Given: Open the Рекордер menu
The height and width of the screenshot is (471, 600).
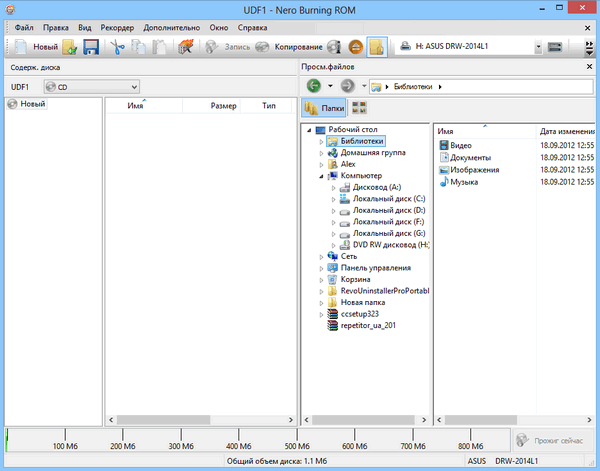Looking at the screenshot, I should [118, 27].
